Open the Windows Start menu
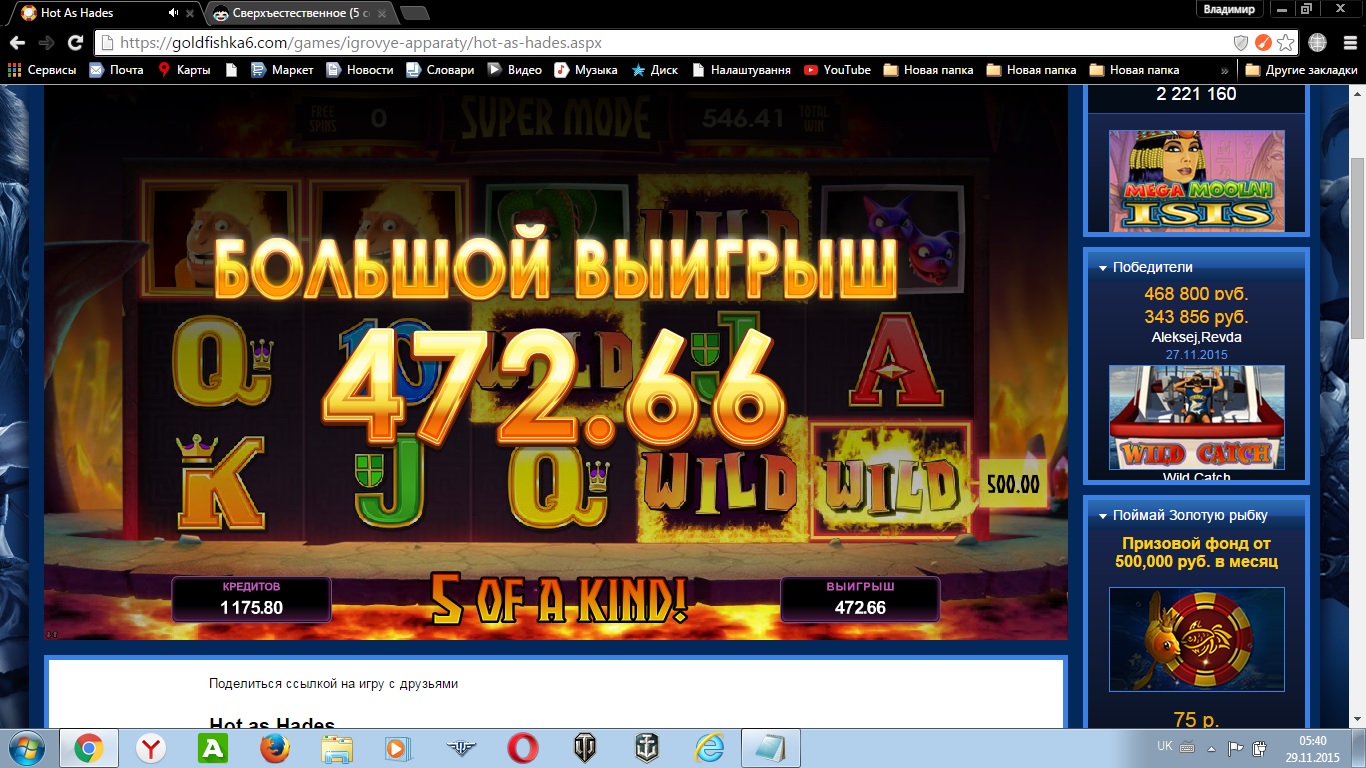 coord(24,748)
